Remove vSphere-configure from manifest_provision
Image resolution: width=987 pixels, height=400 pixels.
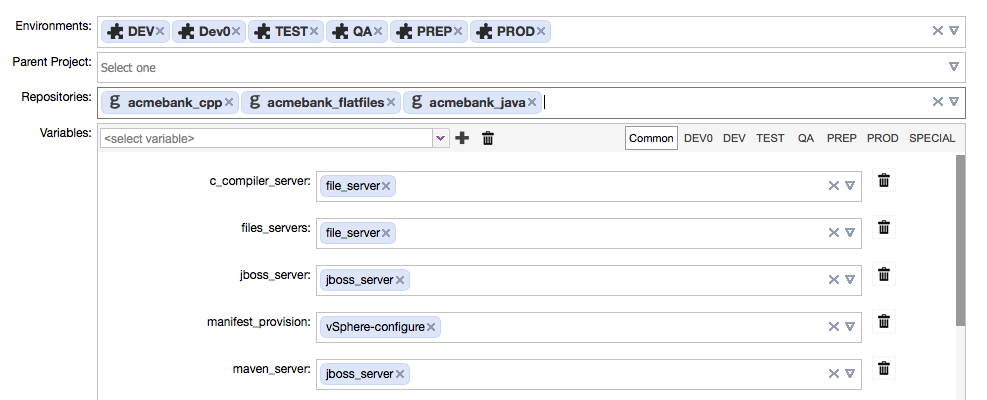tap(431, 327)
